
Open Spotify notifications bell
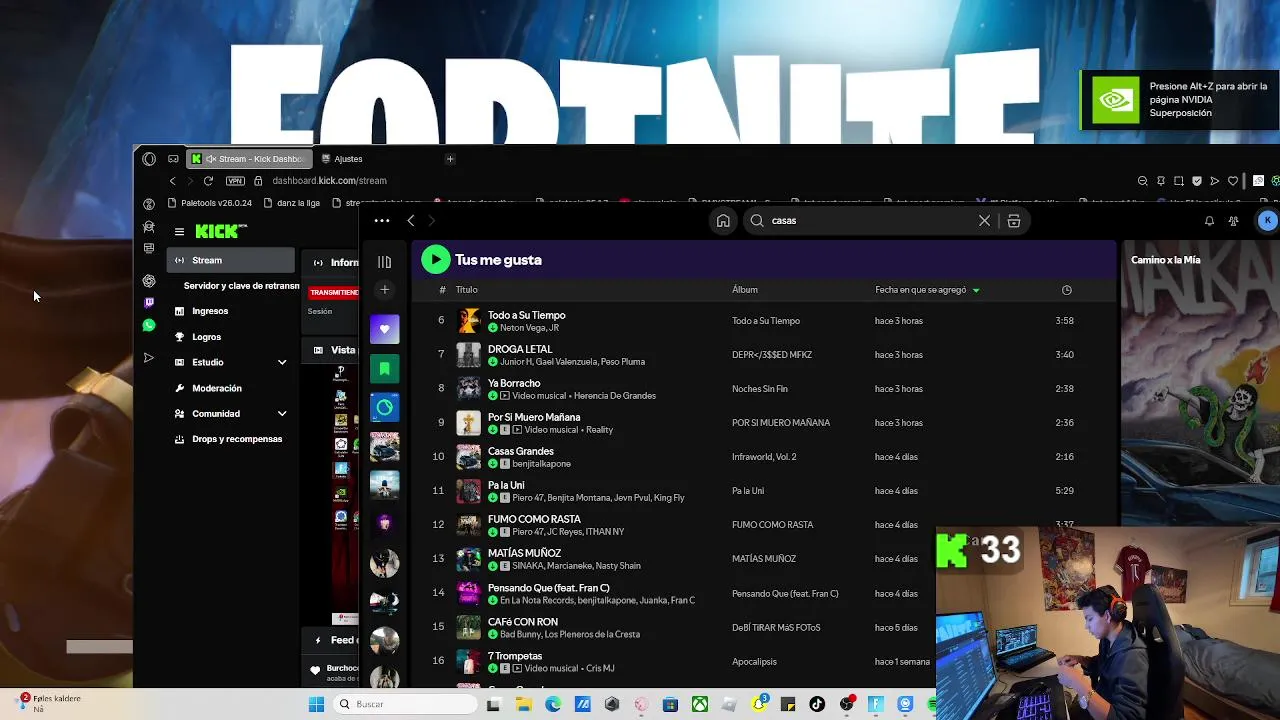coord(1209,221)
